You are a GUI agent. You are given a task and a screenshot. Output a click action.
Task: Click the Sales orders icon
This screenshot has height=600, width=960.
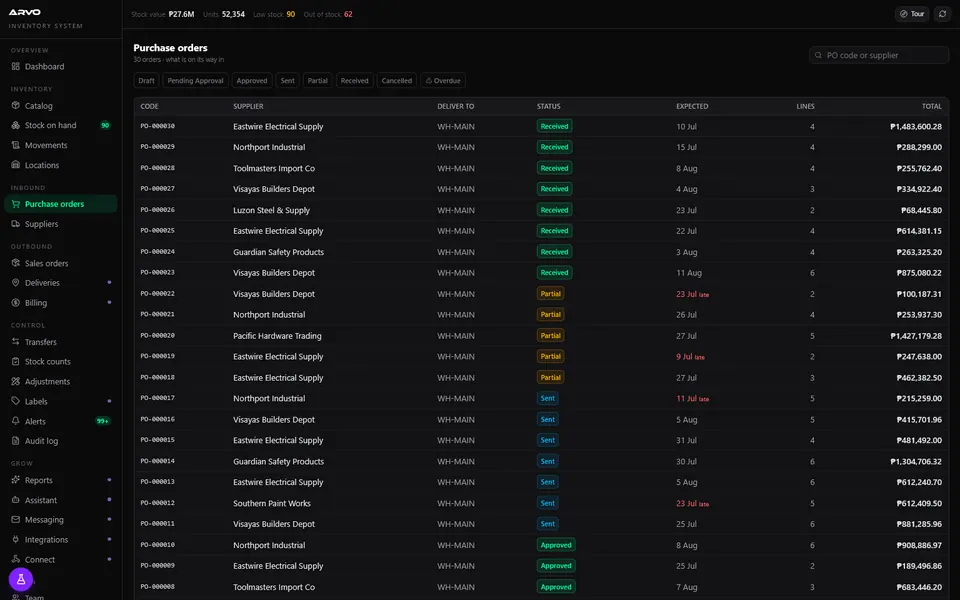pyautogui.click(x=15, y=263)
